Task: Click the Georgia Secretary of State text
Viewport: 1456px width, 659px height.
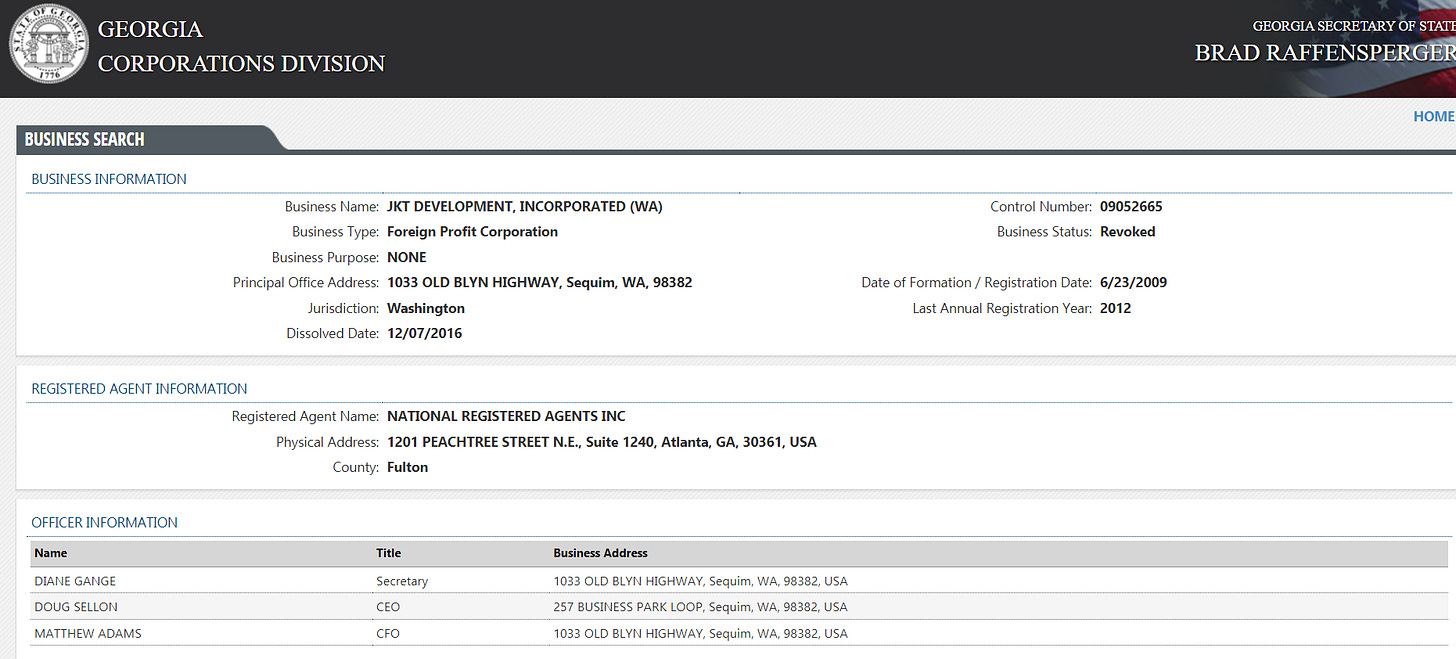Action: [x=1354, y=26]
